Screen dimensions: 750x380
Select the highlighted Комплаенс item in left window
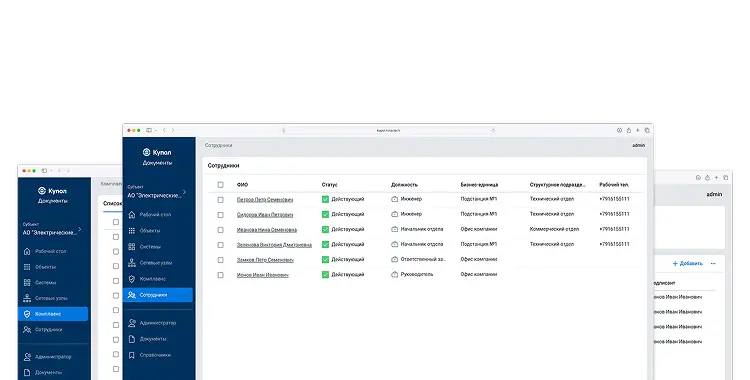coord(53,314)
